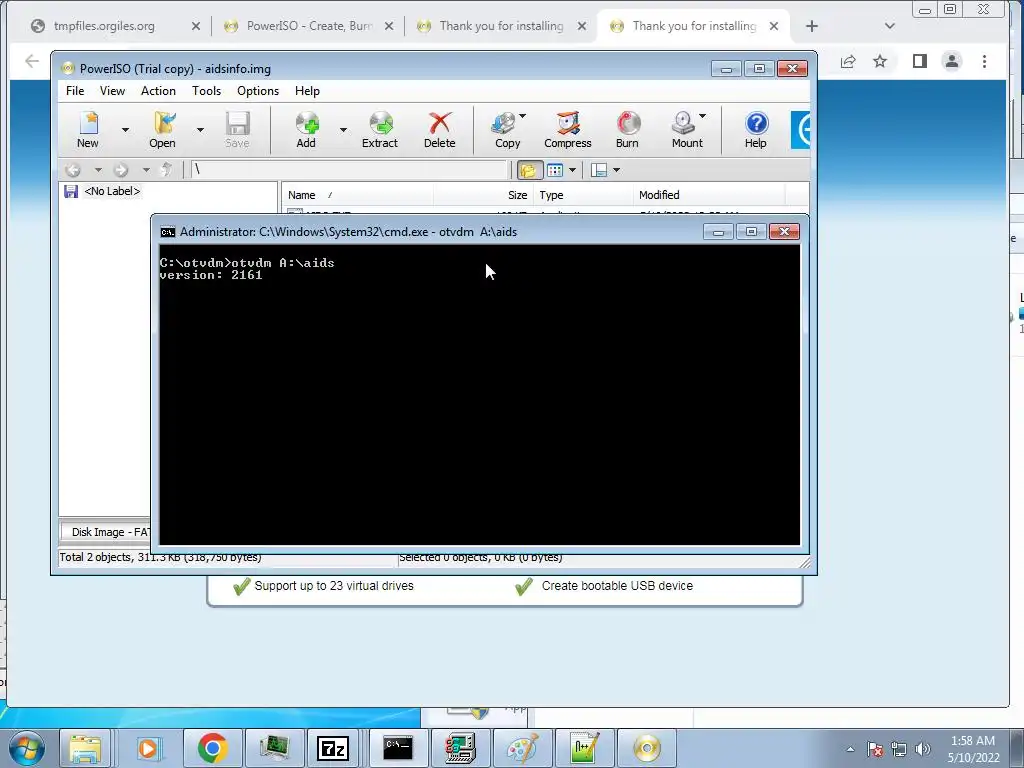1024x768 pixels.
Task: Click inside the cmd console area
Action: click(479, 394)
